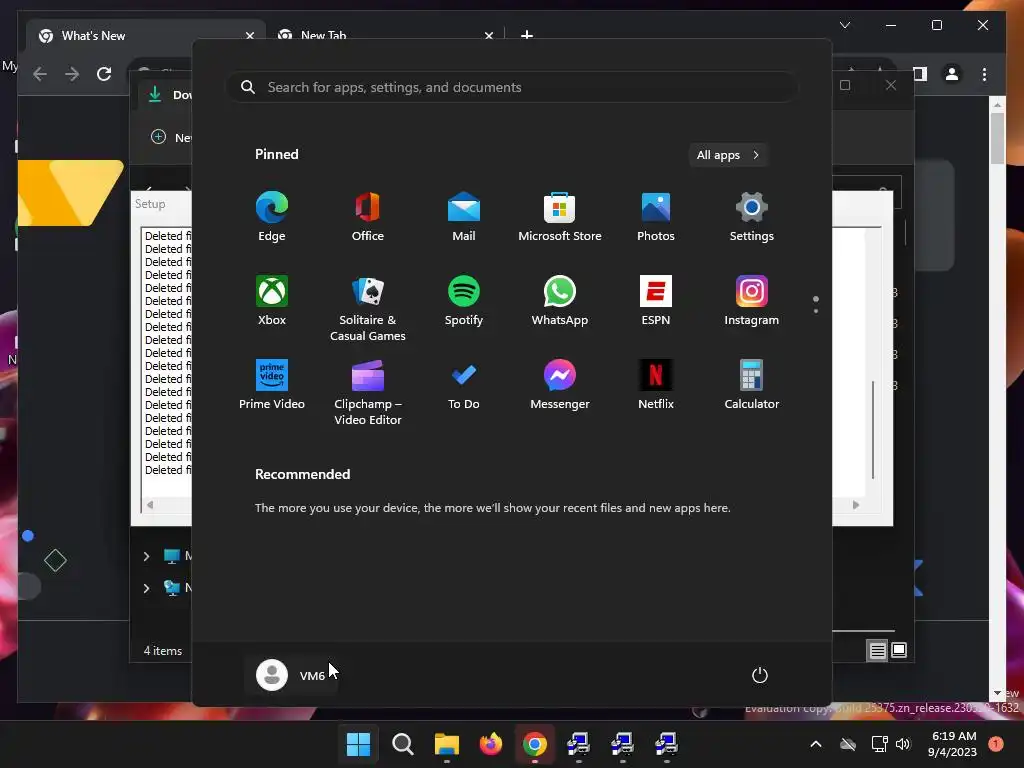
Task: Show hidden system tray icons
Action: (x=816, y=744)
